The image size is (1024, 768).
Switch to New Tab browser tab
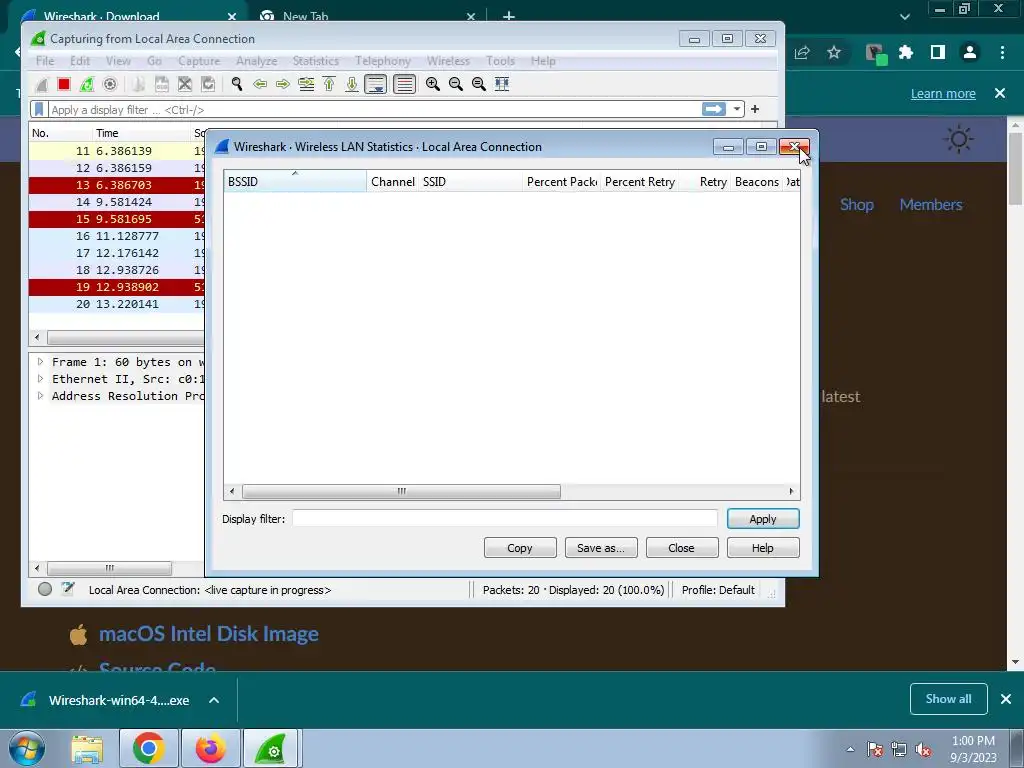pos(366,16)
